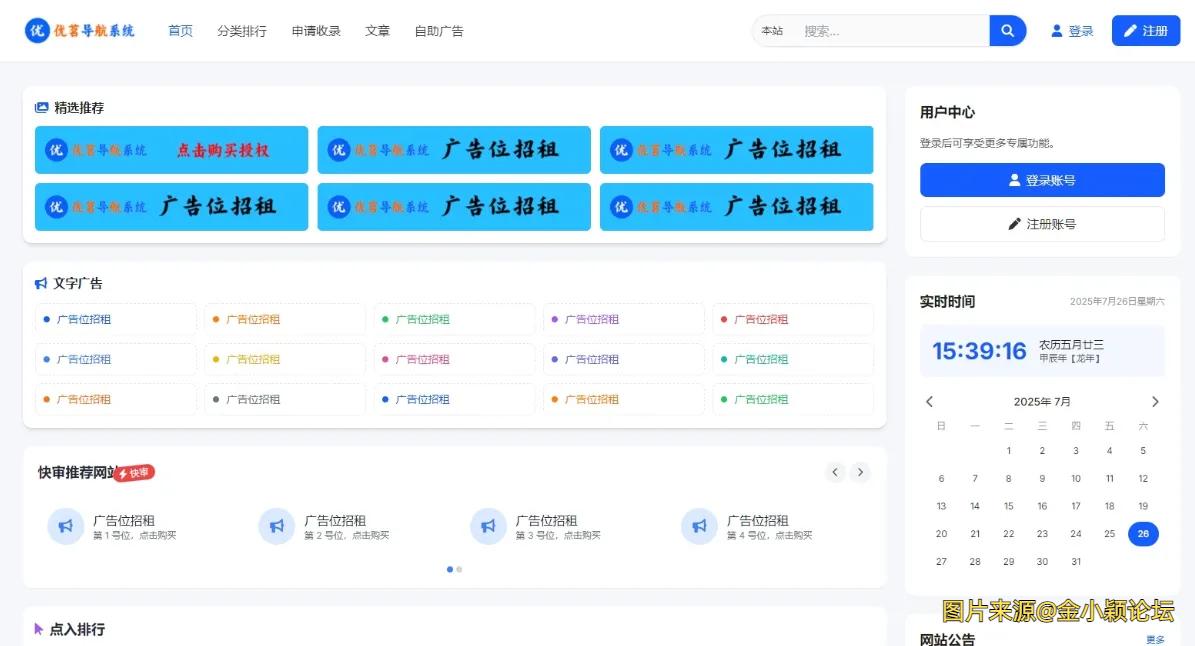Click the second carousel pagination dot
1195x646 pixels.
click(x=458, y=569)
